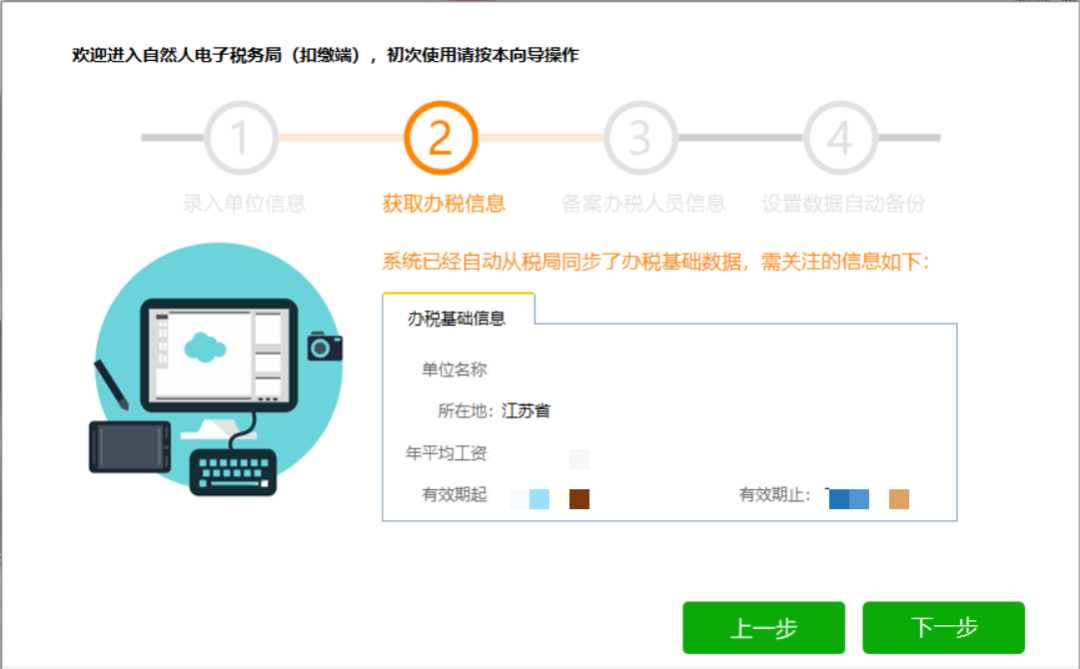Open the 办税基础信息 tab

click(457, 318)
